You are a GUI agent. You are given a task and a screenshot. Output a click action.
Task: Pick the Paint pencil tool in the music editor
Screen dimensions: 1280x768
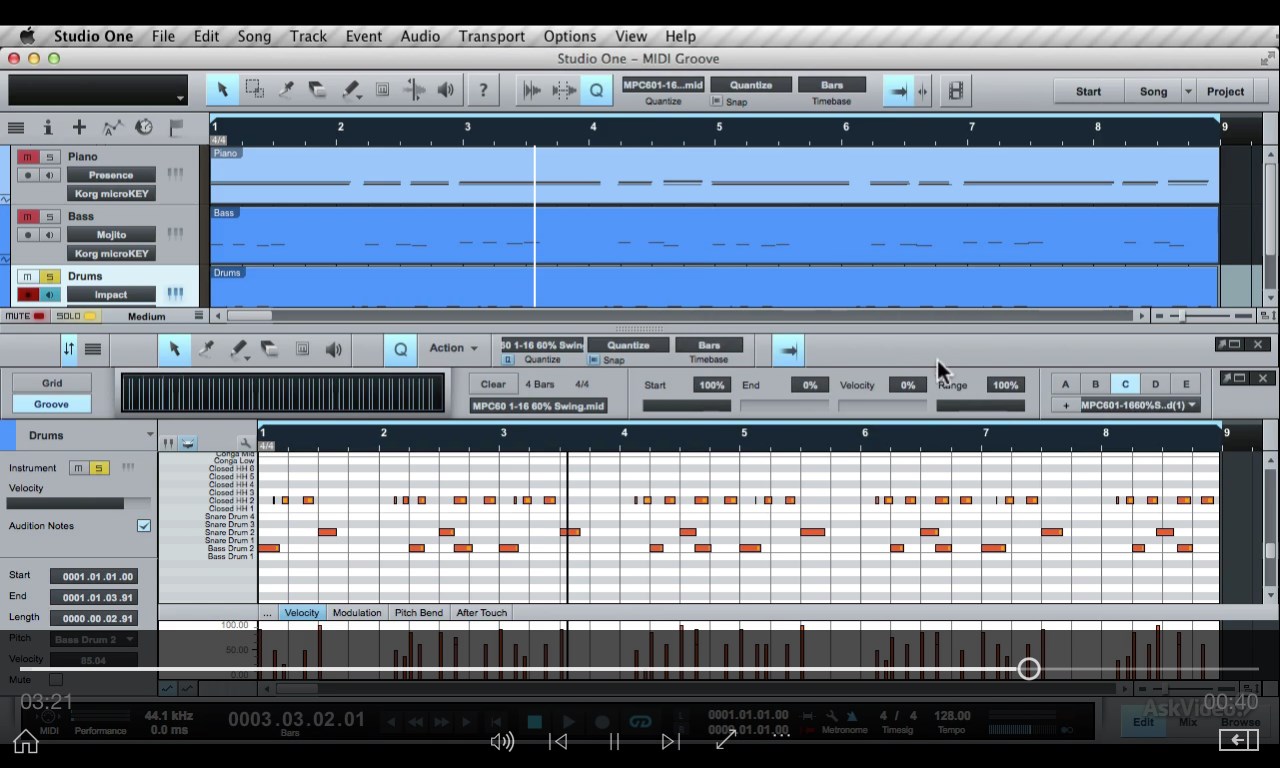tap(238, 349)
